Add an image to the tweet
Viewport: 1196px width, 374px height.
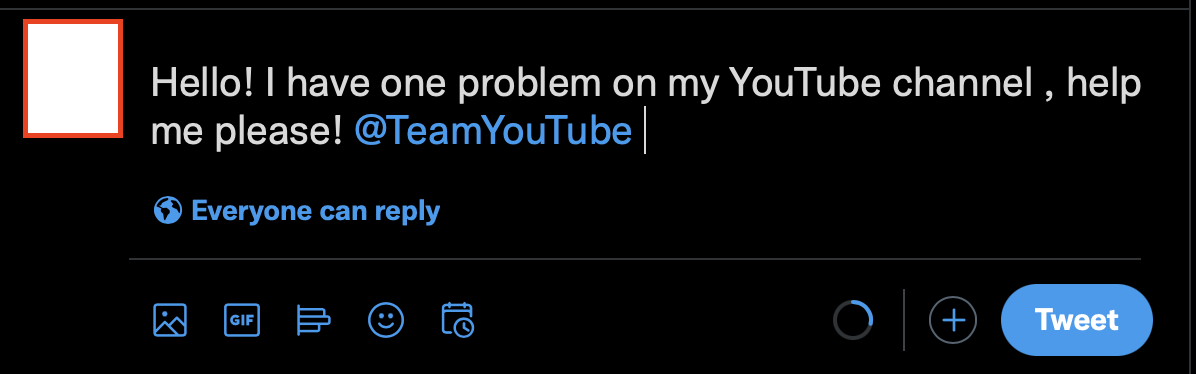tap(169, 320)
